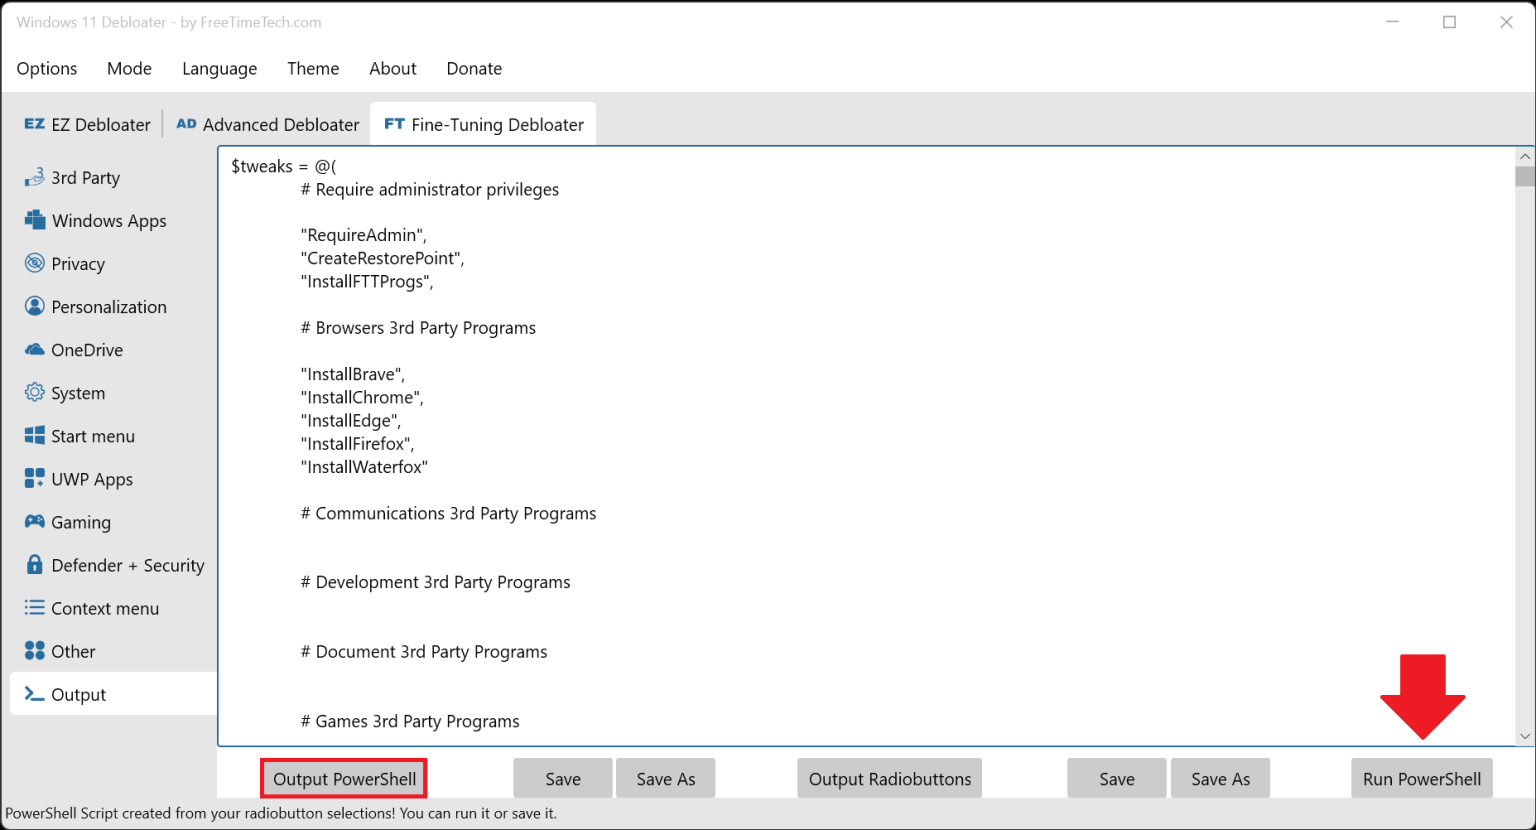Viewport: 1536px width, 830px height.
Task: Switch to the EZ Debloater tab
Action: (86, 123)
